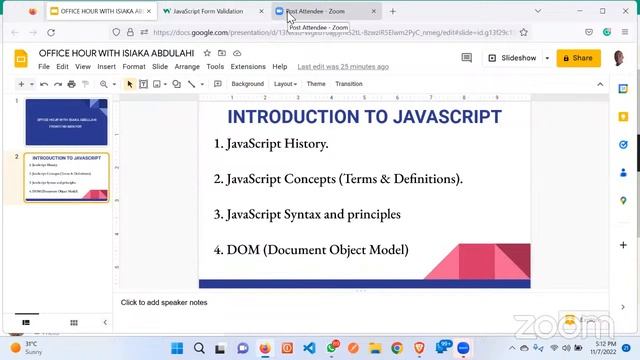Screen dimensions: 640x360
Task: Move presentation to folder icon
Action: (x=222, y=53)
